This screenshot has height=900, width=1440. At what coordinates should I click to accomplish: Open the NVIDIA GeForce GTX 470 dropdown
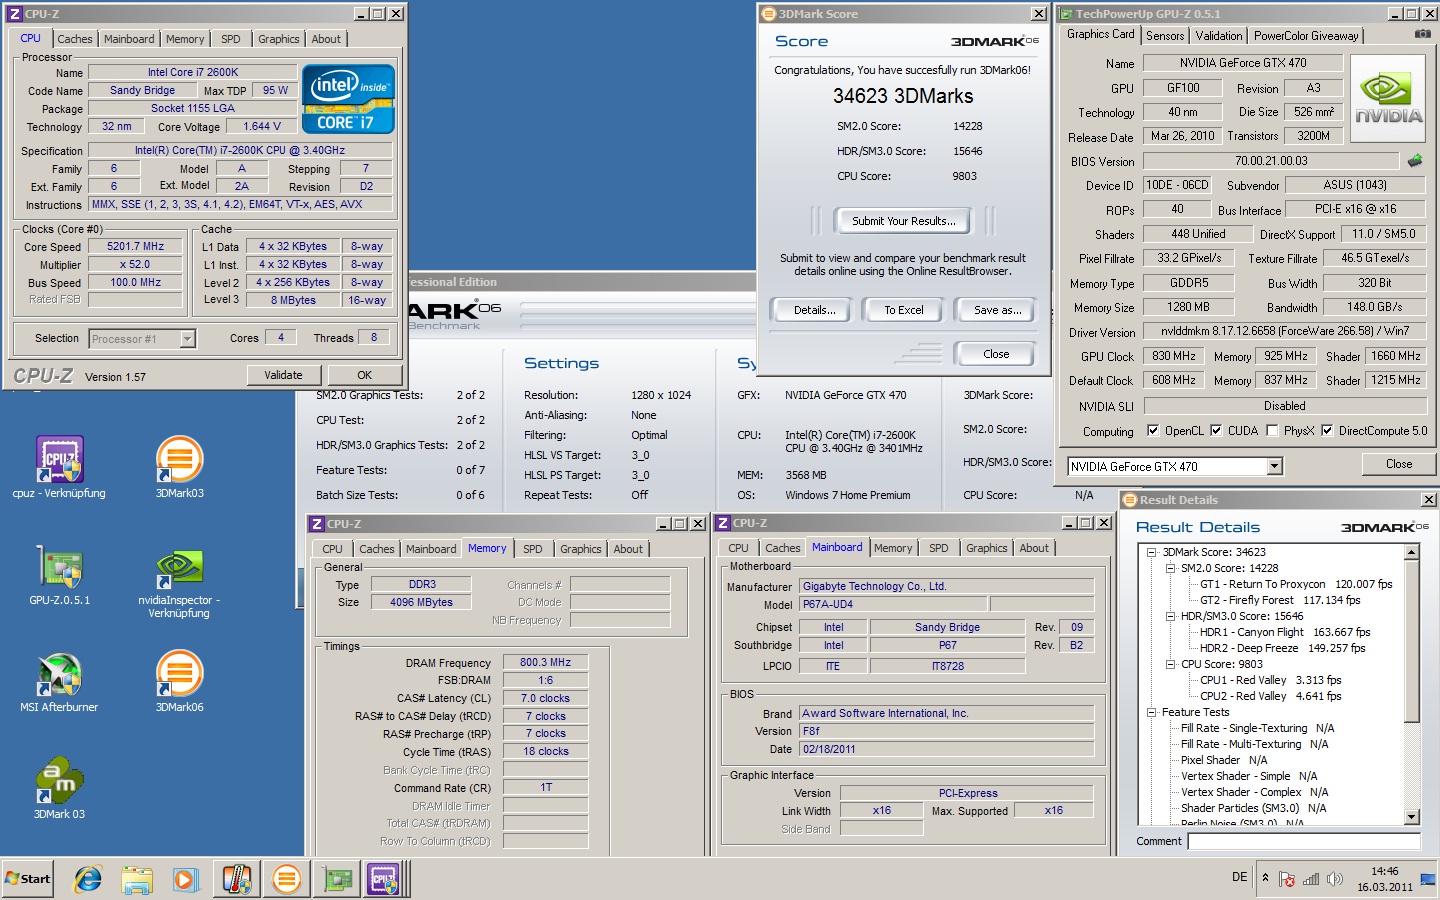click(x=1274, y=467)
